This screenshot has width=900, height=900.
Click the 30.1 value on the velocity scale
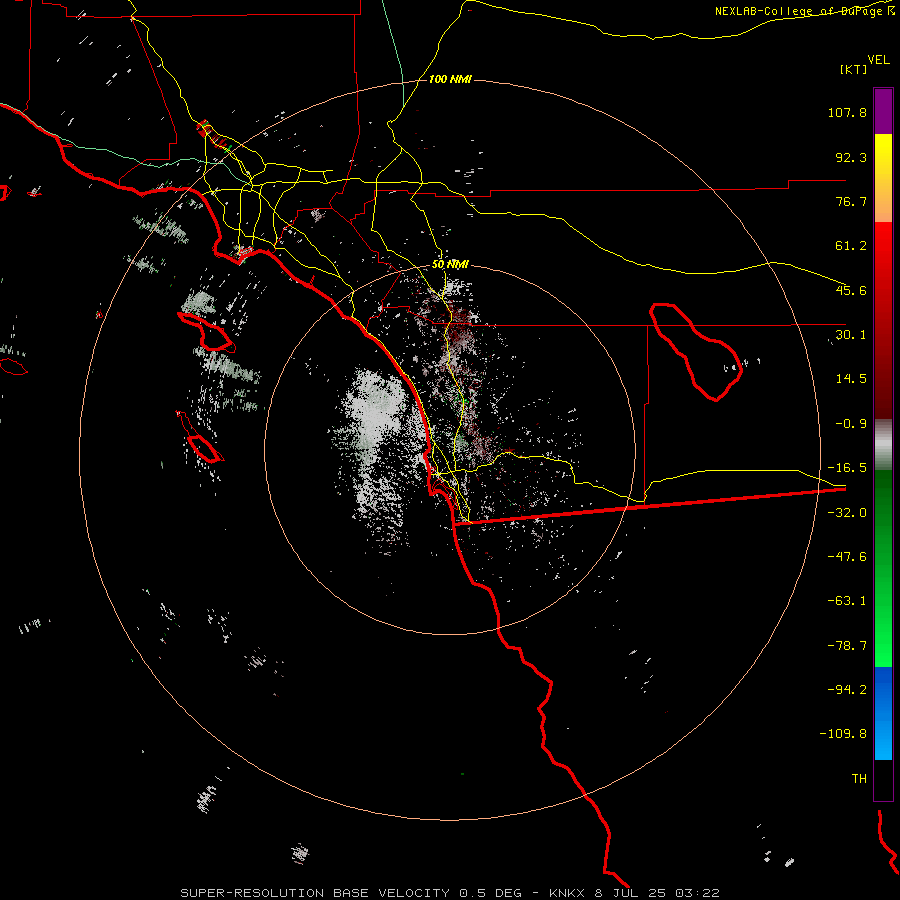click(x=851, y=335)
